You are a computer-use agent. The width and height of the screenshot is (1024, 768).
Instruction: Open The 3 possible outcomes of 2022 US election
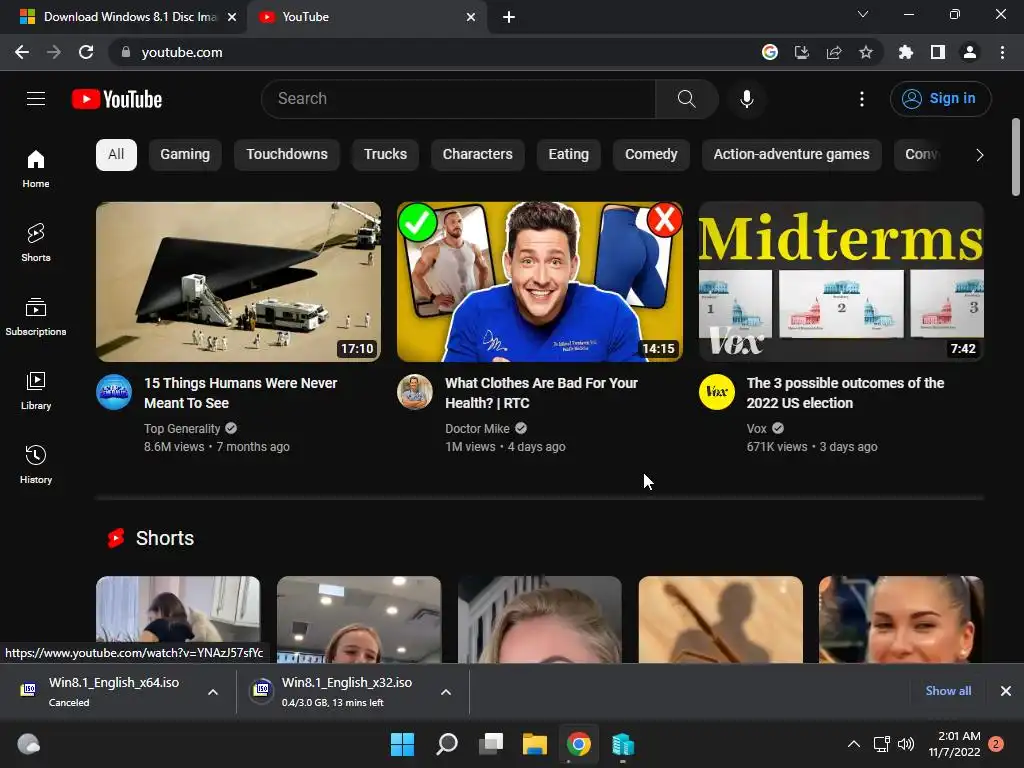click(x=845, y=393)
